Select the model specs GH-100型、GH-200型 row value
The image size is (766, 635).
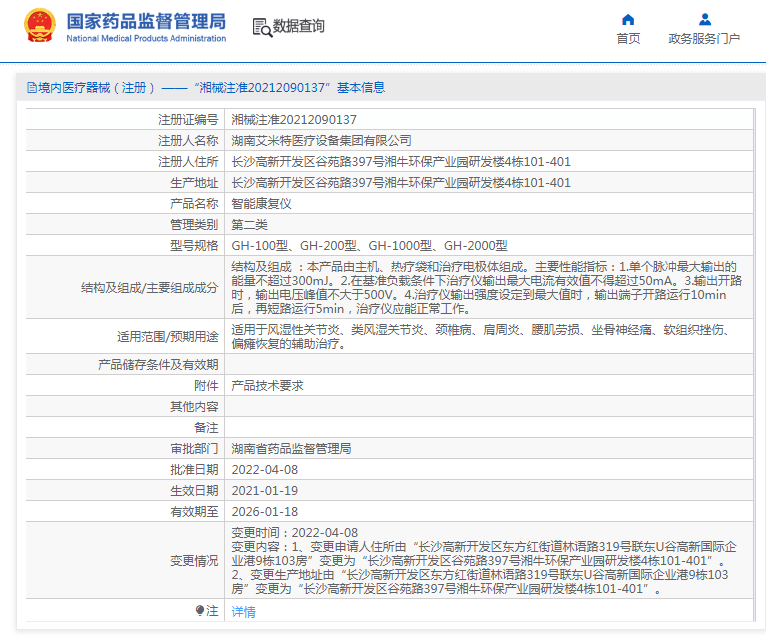tap(369, 246)
